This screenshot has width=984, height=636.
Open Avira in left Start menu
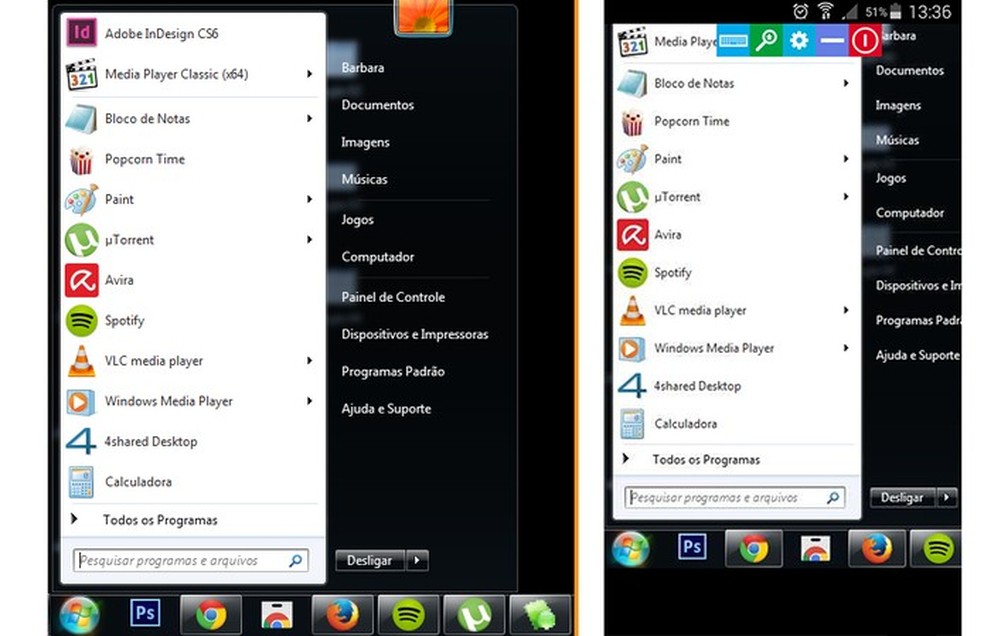(x=193, y=280)
